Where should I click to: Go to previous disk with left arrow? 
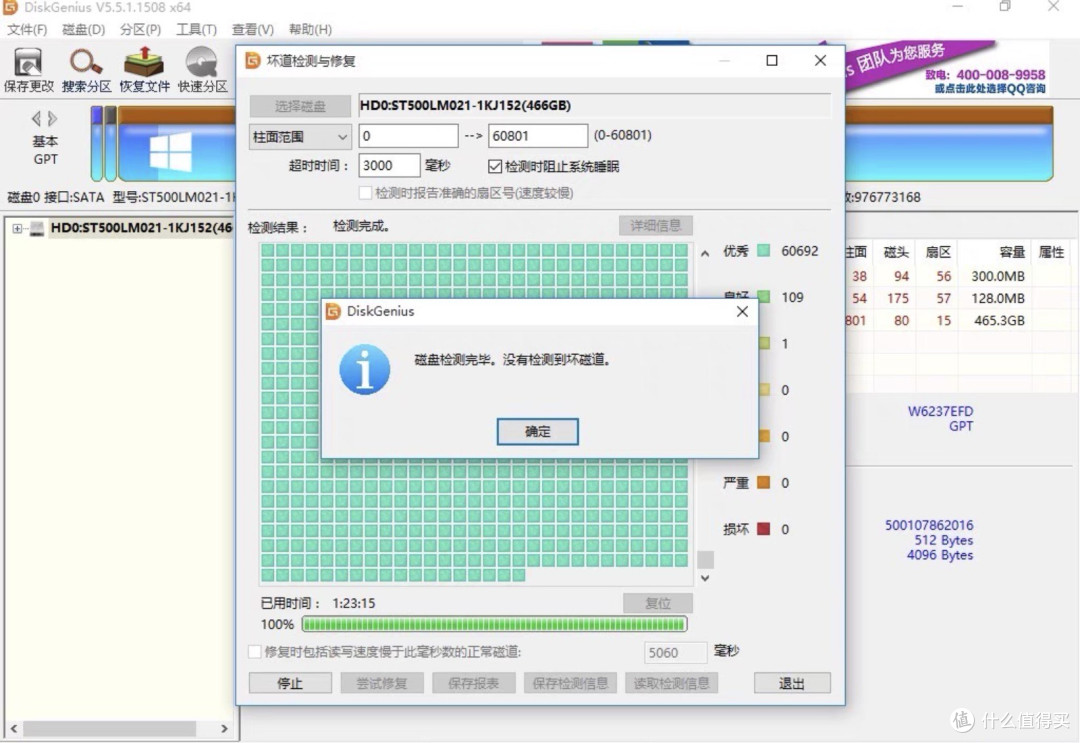(36, 119)
